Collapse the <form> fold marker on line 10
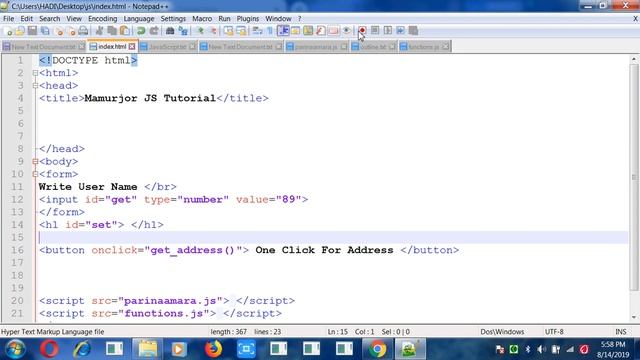Screen dimensions: 640x360 (x=35, y=174)
